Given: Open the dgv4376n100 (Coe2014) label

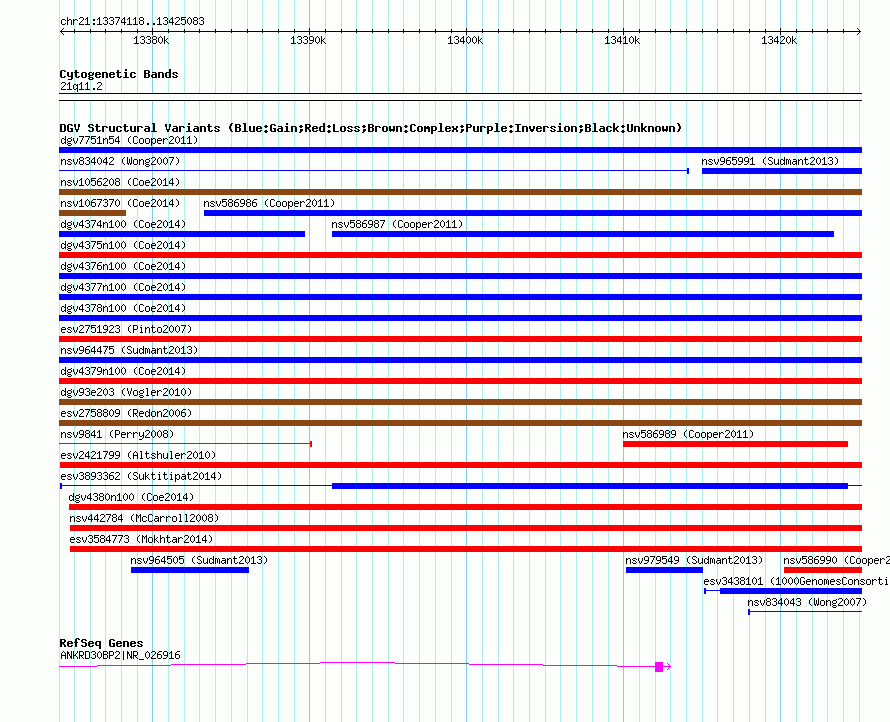Looking at the screenshot, I should (x=123, y=266).
